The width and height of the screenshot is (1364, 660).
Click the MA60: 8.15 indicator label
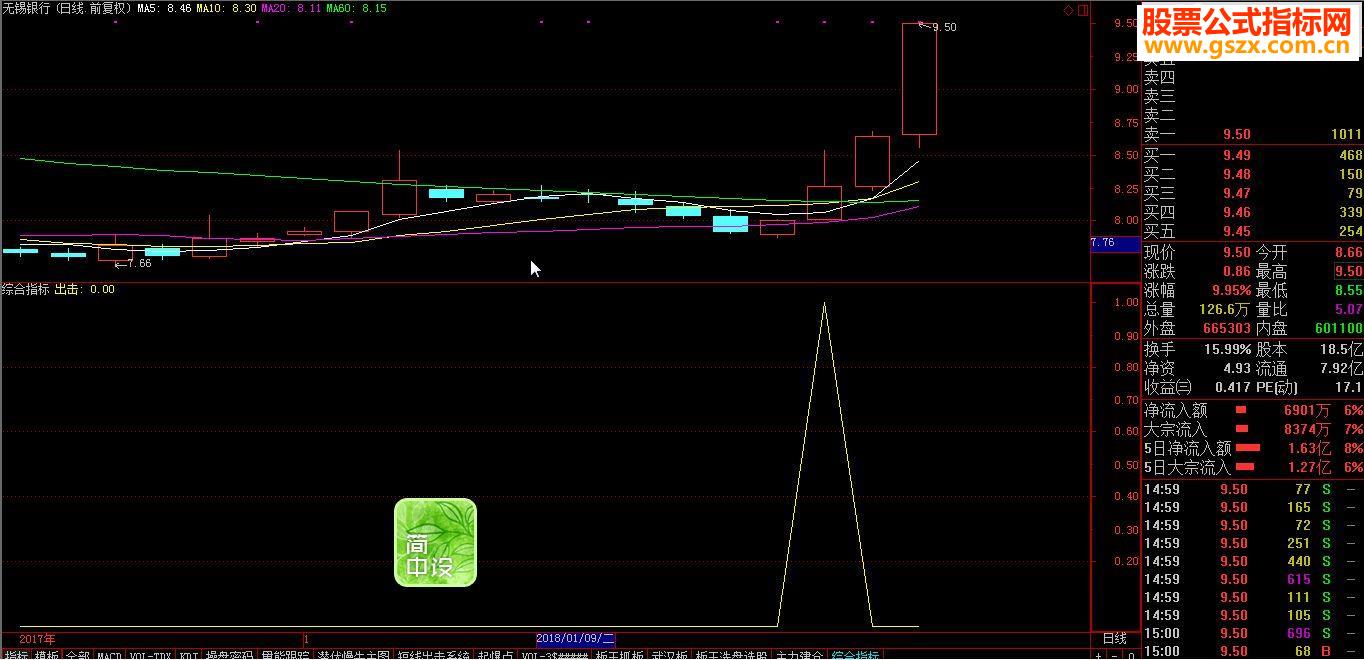point(357,8)
